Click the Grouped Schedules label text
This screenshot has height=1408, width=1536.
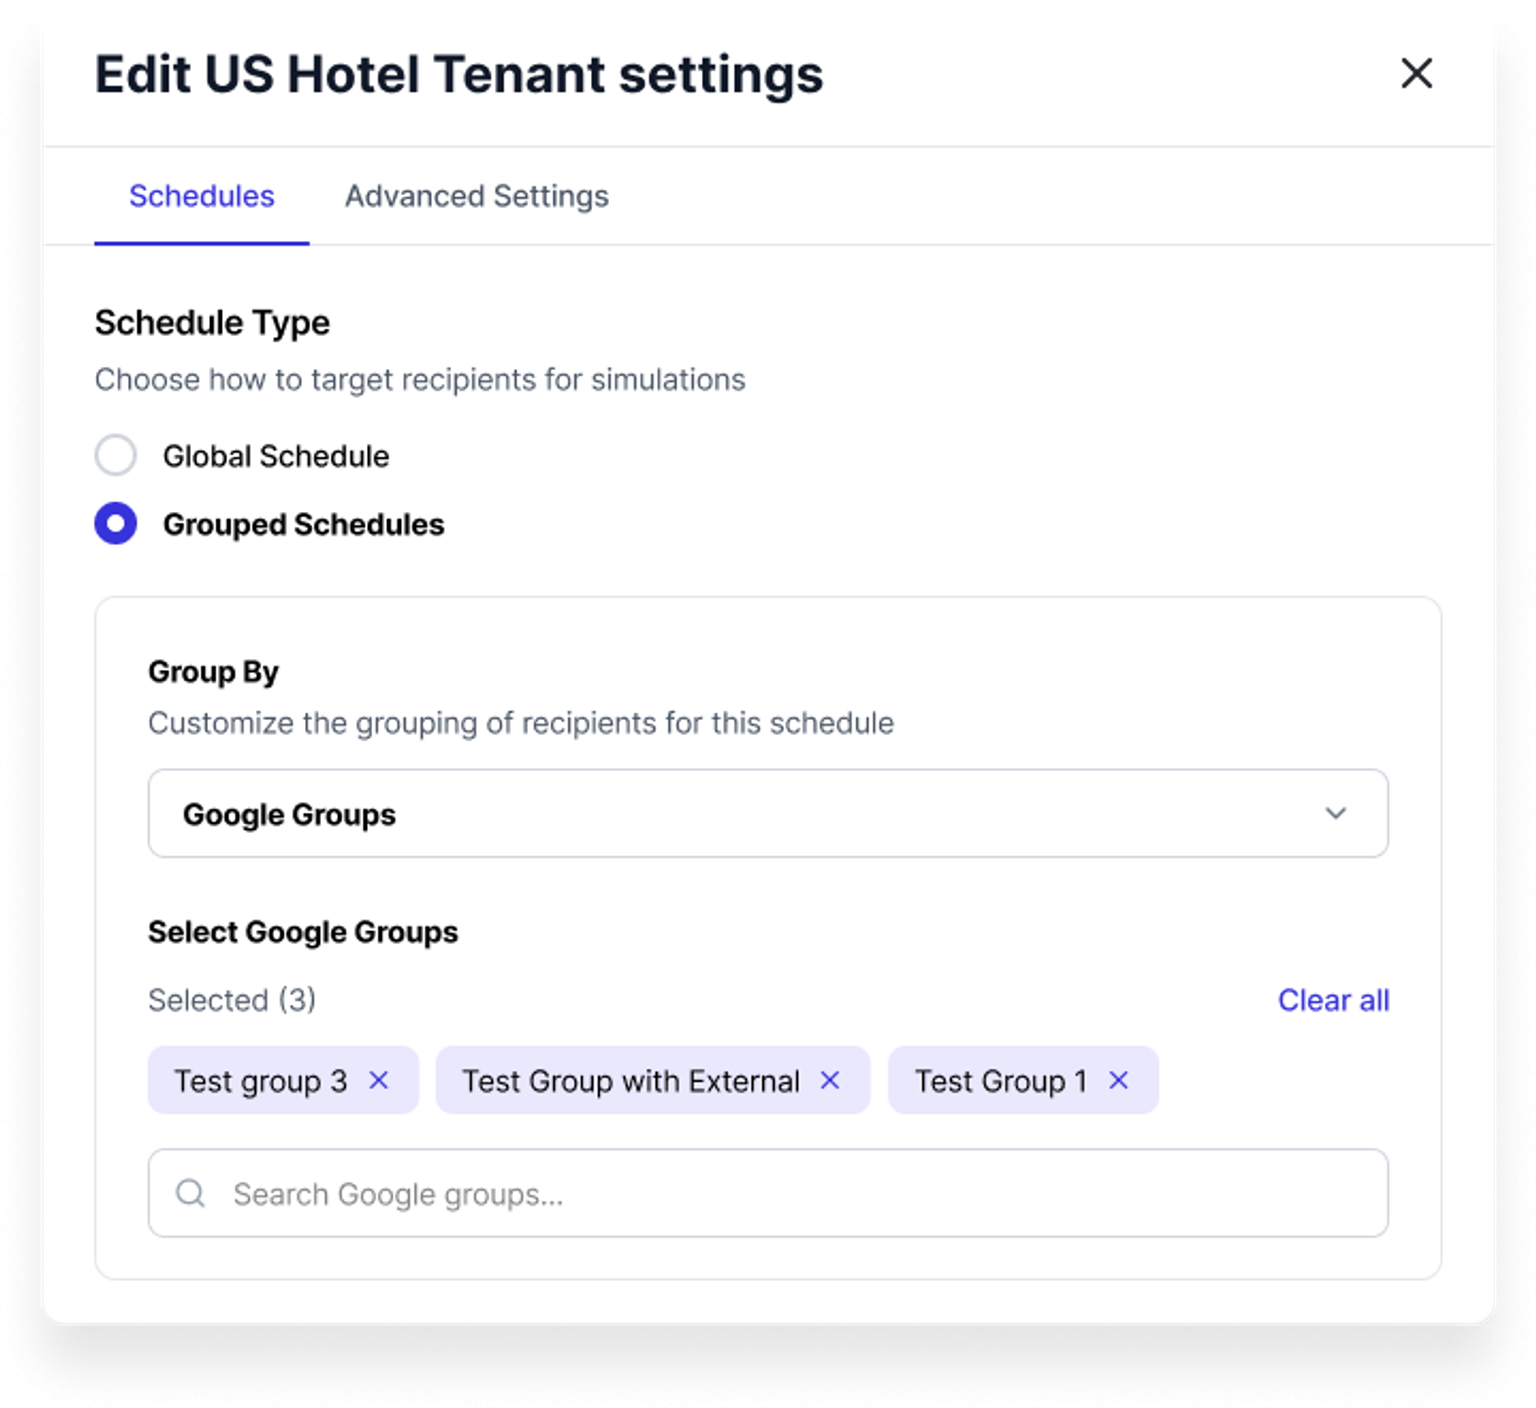tap(303, 524)
